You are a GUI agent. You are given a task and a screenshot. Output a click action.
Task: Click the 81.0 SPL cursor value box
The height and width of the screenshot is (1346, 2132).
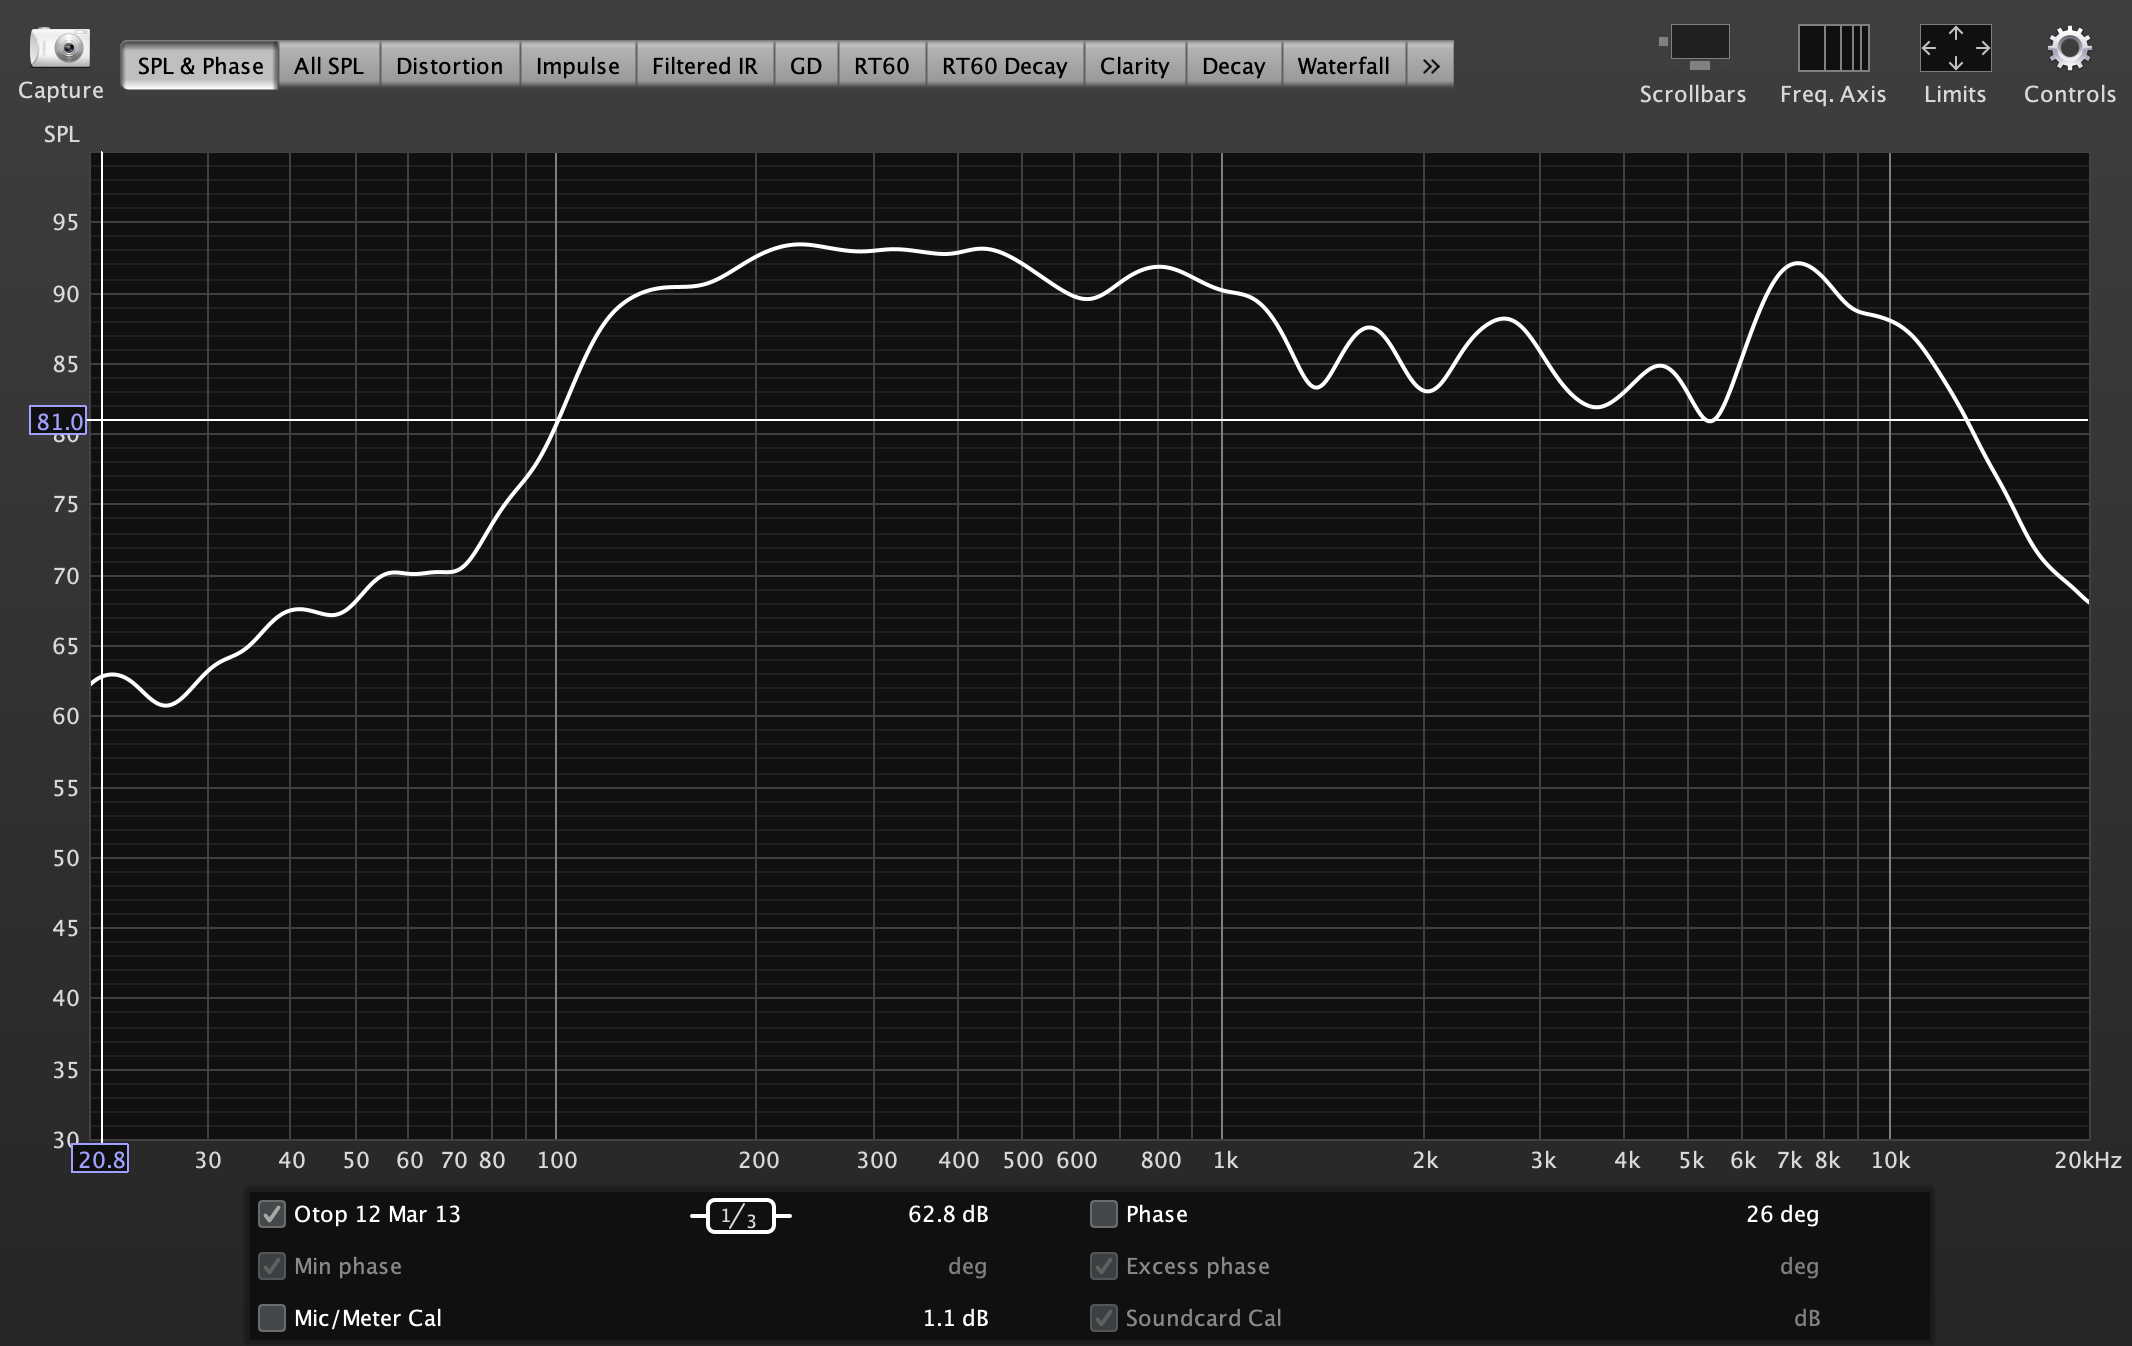pyautogui.click(x=59, y=421)
